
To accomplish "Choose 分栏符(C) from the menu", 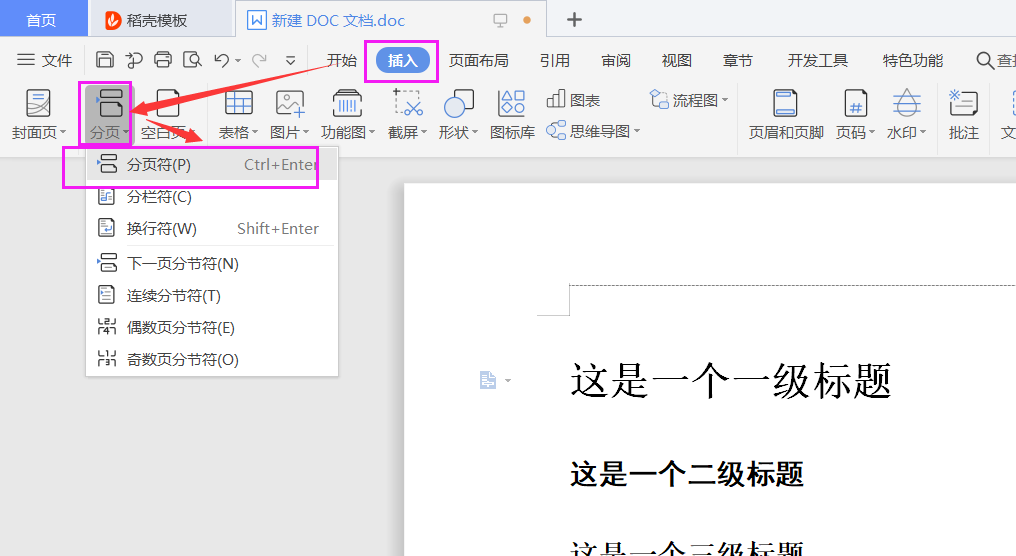I will 212,196.
